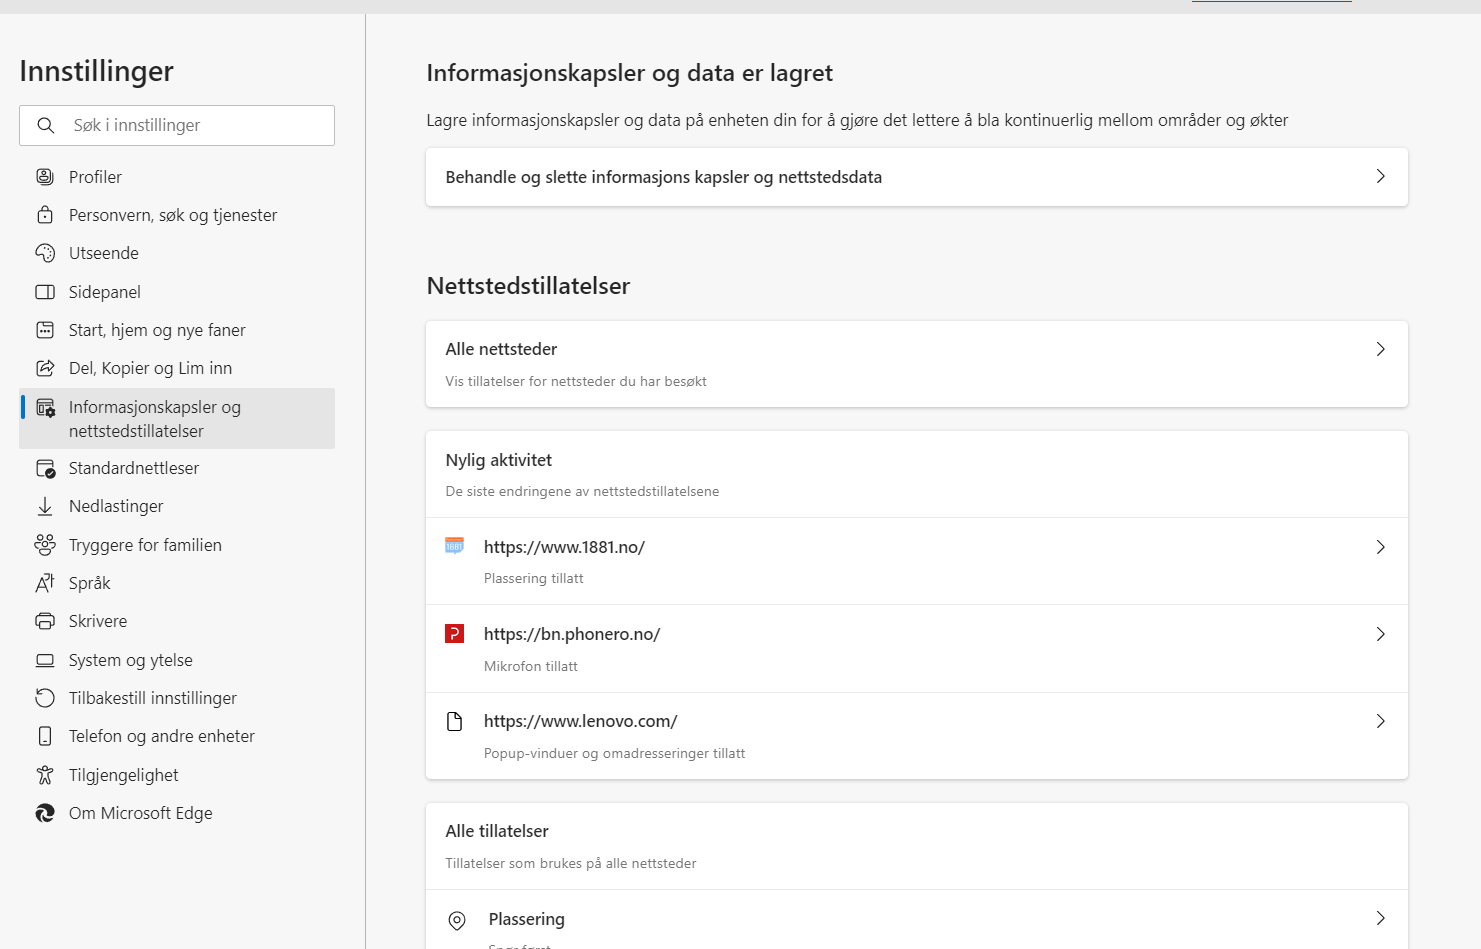Open Start, hjem og nye faner settings
This screenshot has height=949, width=1481.
157,330
